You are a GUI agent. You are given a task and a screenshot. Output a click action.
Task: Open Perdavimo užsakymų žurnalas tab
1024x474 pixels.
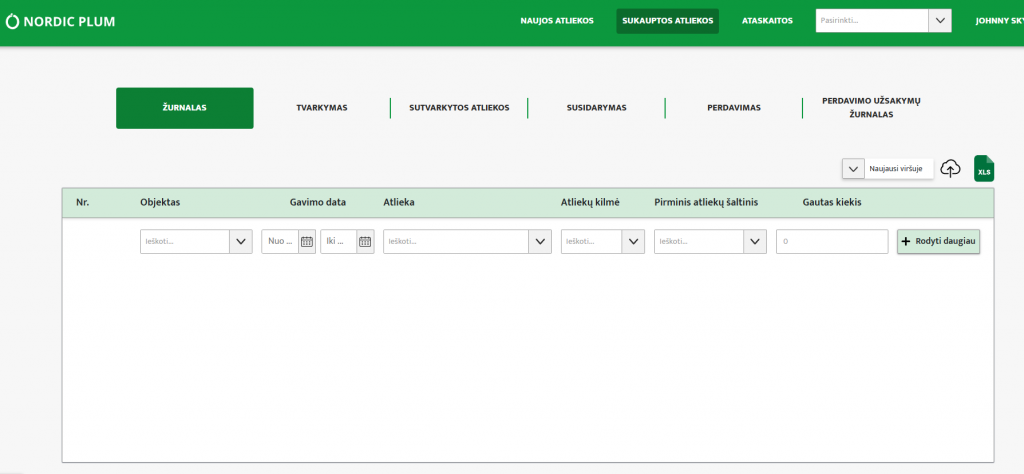coord(870,108)
